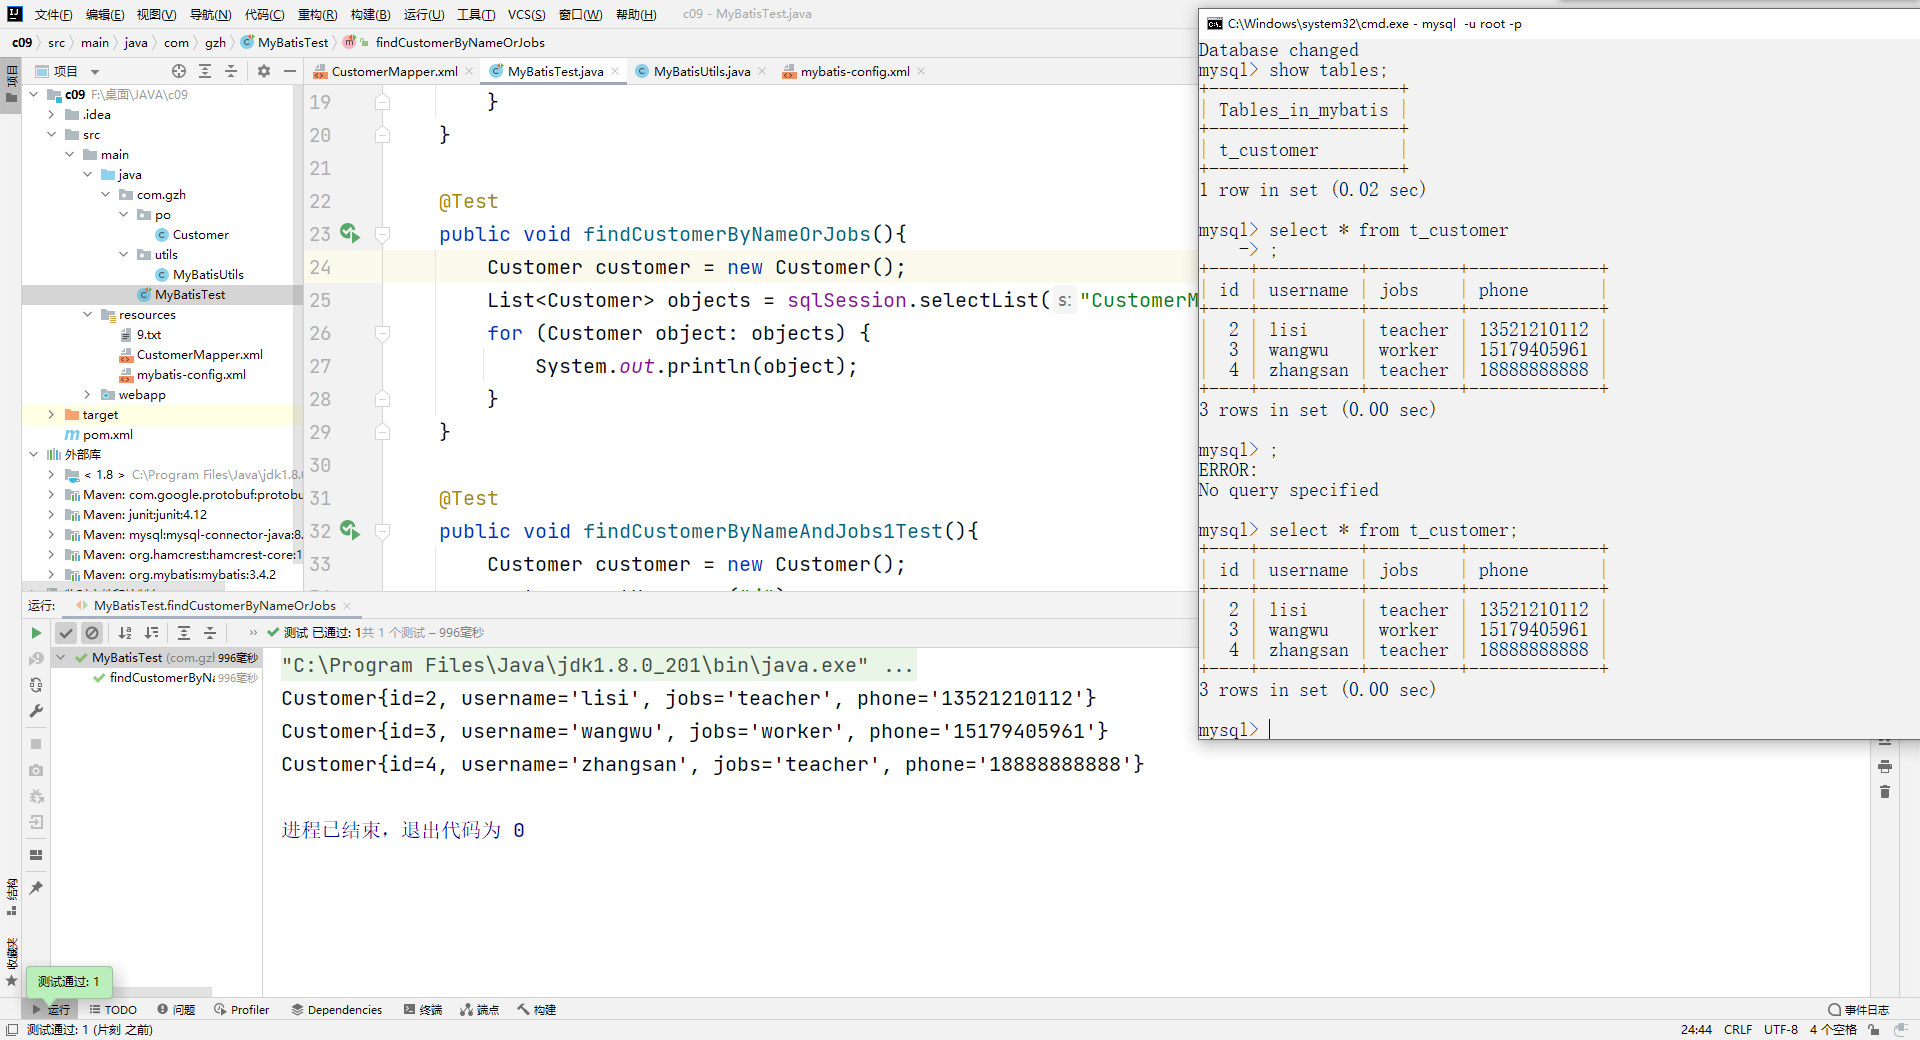Screen dimensions: 1920x1040
Task: Open the Edit (编辑) menu
Action: [105, 14]
